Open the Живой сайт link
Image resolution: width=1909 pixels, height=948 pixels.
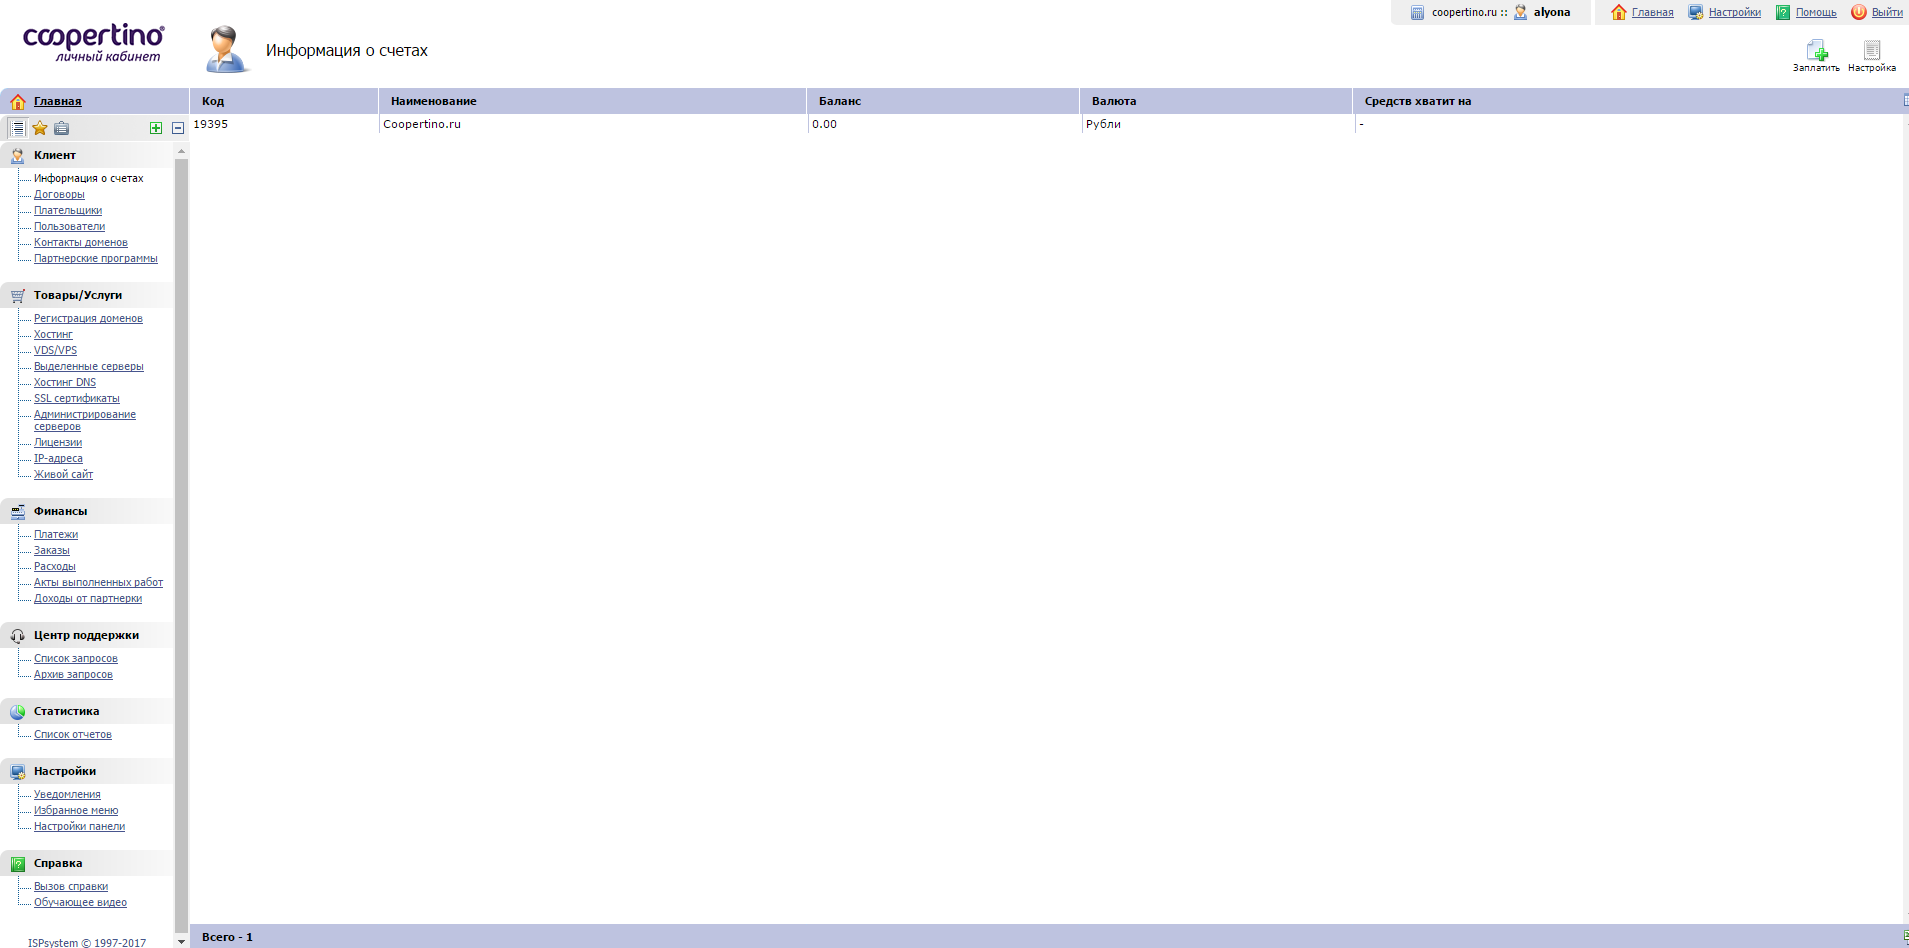63,474
